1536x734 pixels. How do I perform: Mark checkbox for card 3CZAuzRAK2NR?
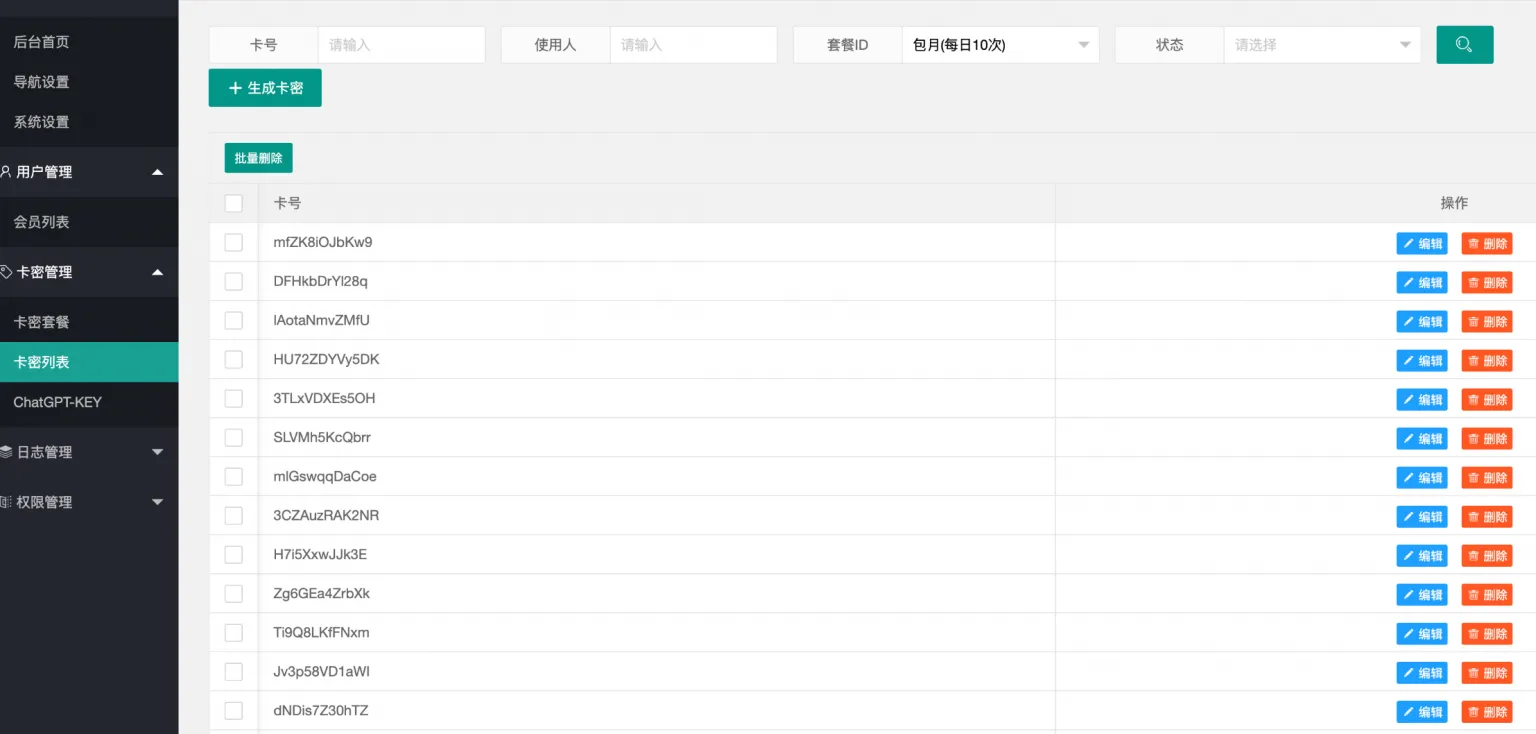click(234, 515)
